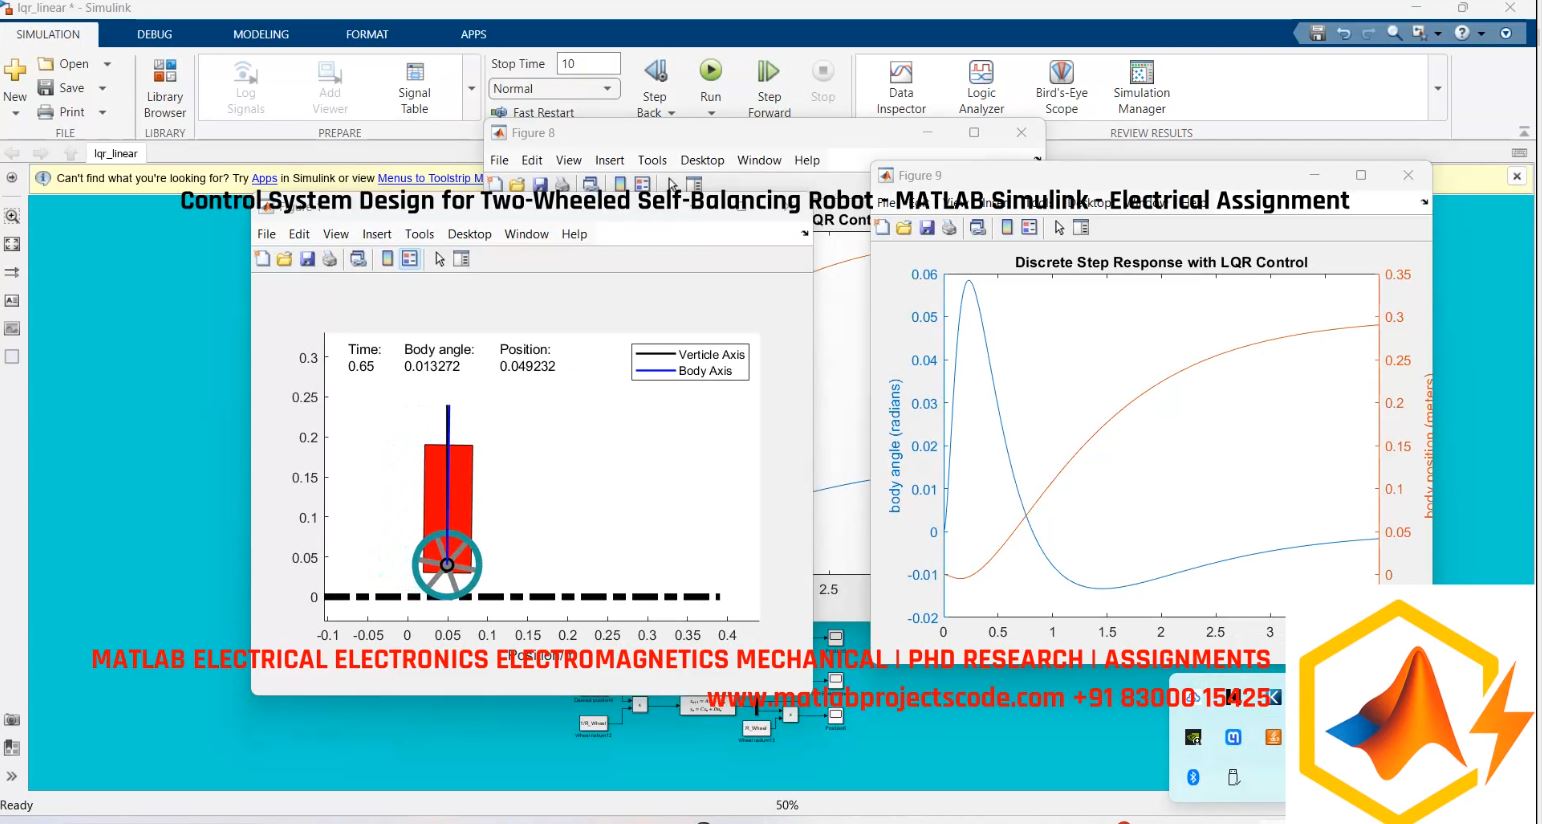Open the Library Browser
The height and width of the screenshot is (824, 1542).
163,86
